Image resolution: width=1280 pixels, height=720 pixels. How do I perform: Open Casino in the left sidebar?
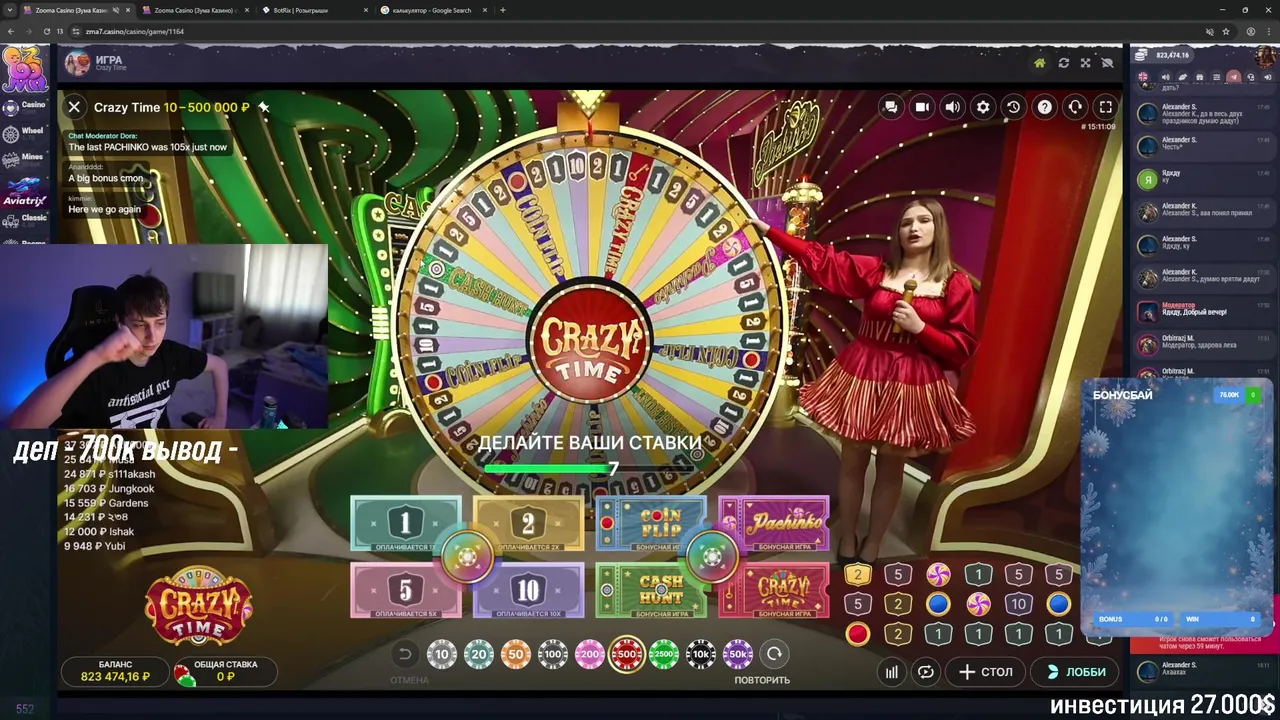24,106
